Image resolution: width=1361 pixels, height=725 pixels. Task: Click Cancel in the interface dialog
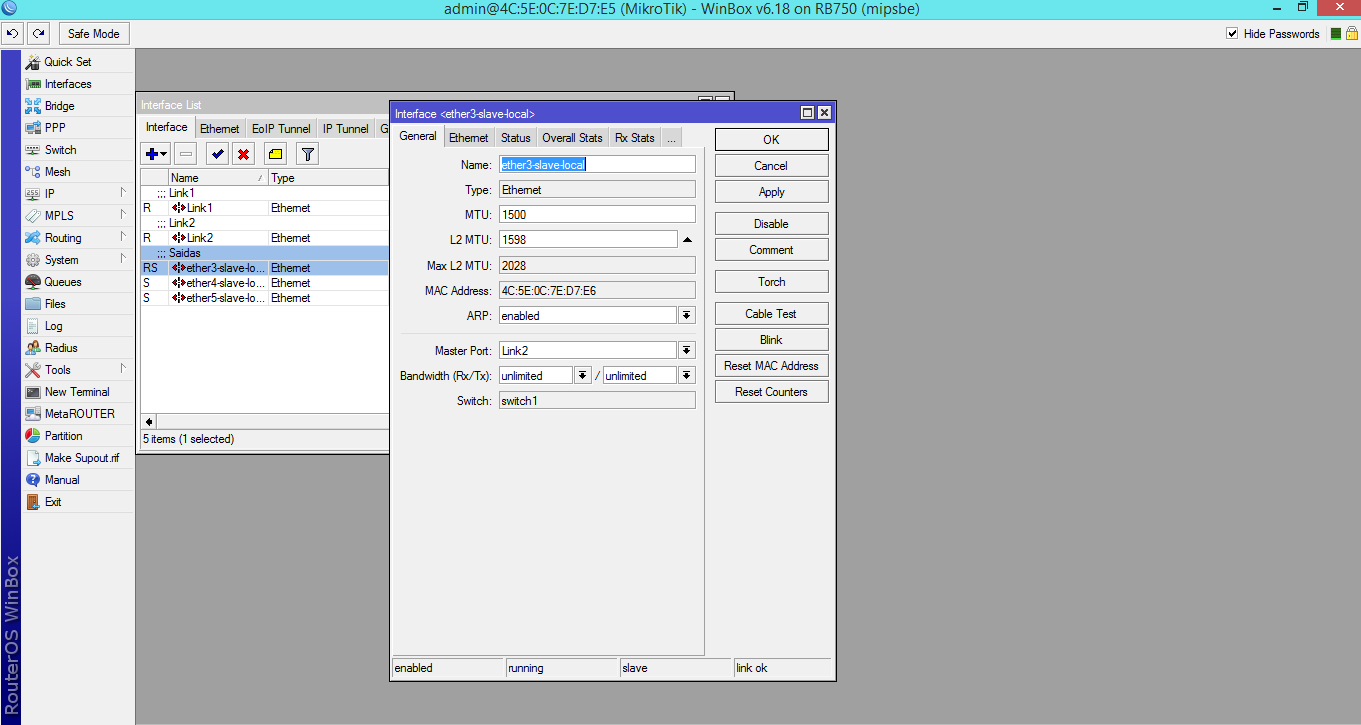(x=771, y=166)
